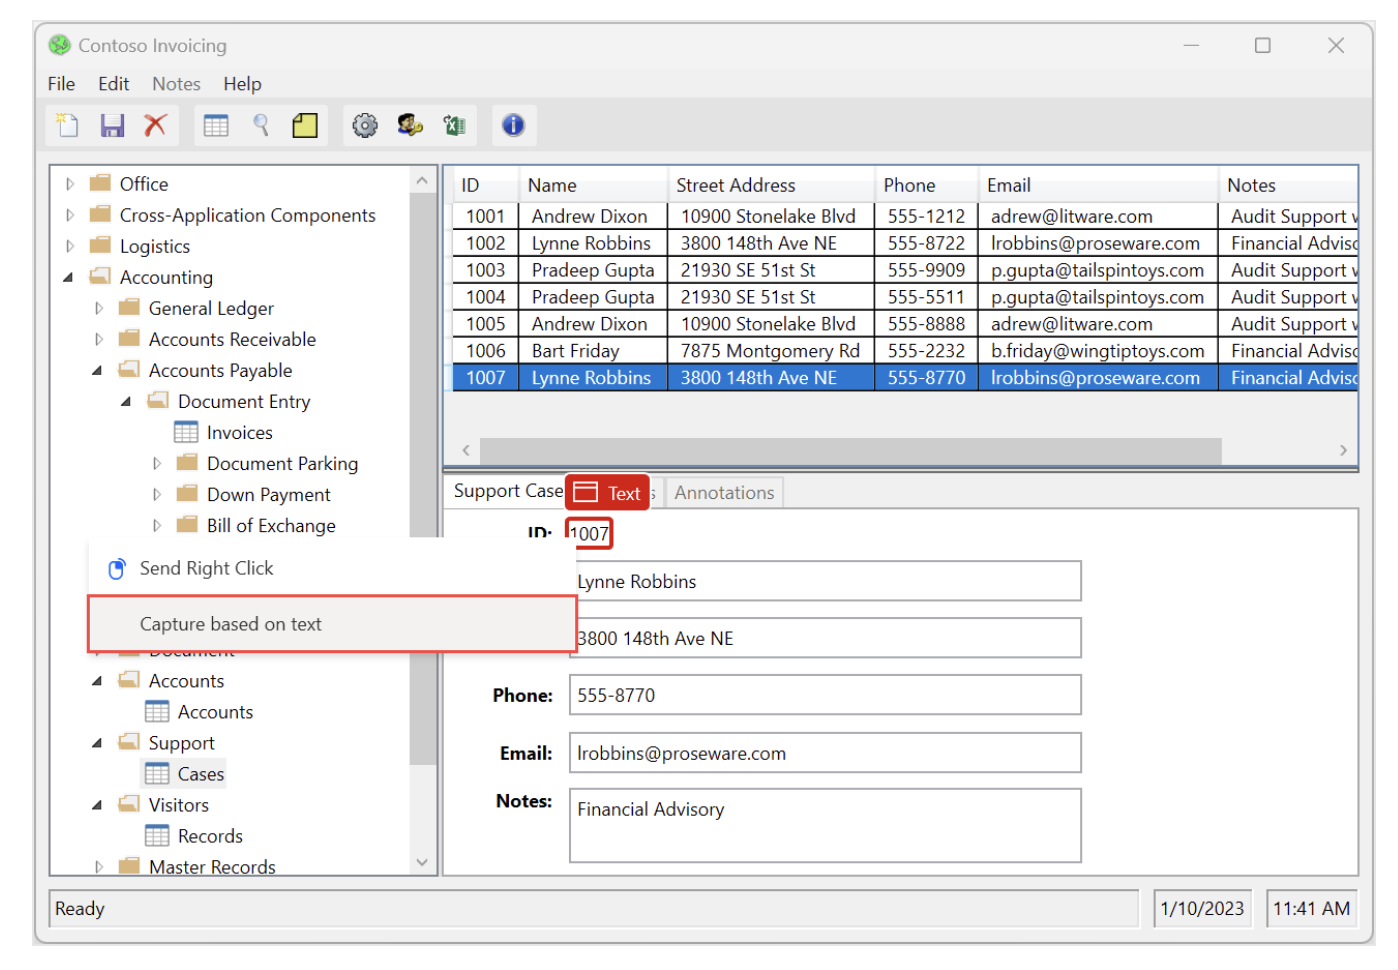Click the Notes text area
The image size is (1398, 970).
[x=825, y=825]
